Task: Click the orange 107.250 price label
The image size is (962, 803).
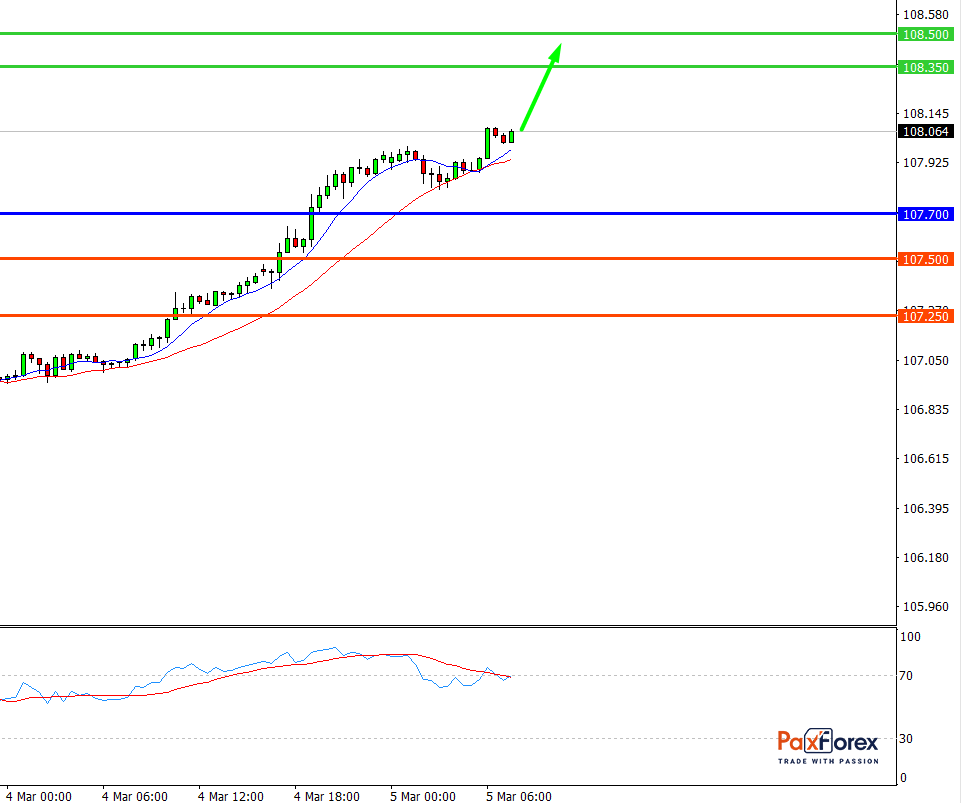Action: pos(925,317)
